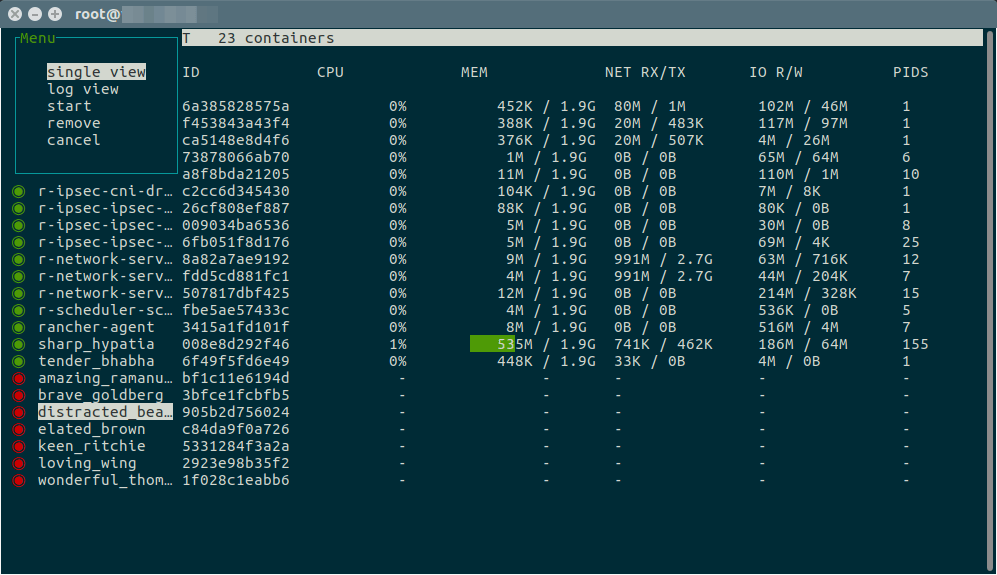The height and width of the screenshot is (575, 997).
Task: Click red status icon beside elated_brown
Action: tap(18, 429)
